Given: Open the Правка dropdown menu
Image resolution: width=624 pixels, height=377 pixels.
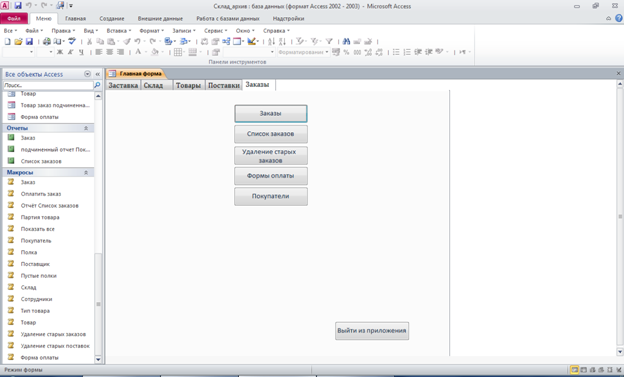Looking at the screenshot, I should tap(63, 31).
